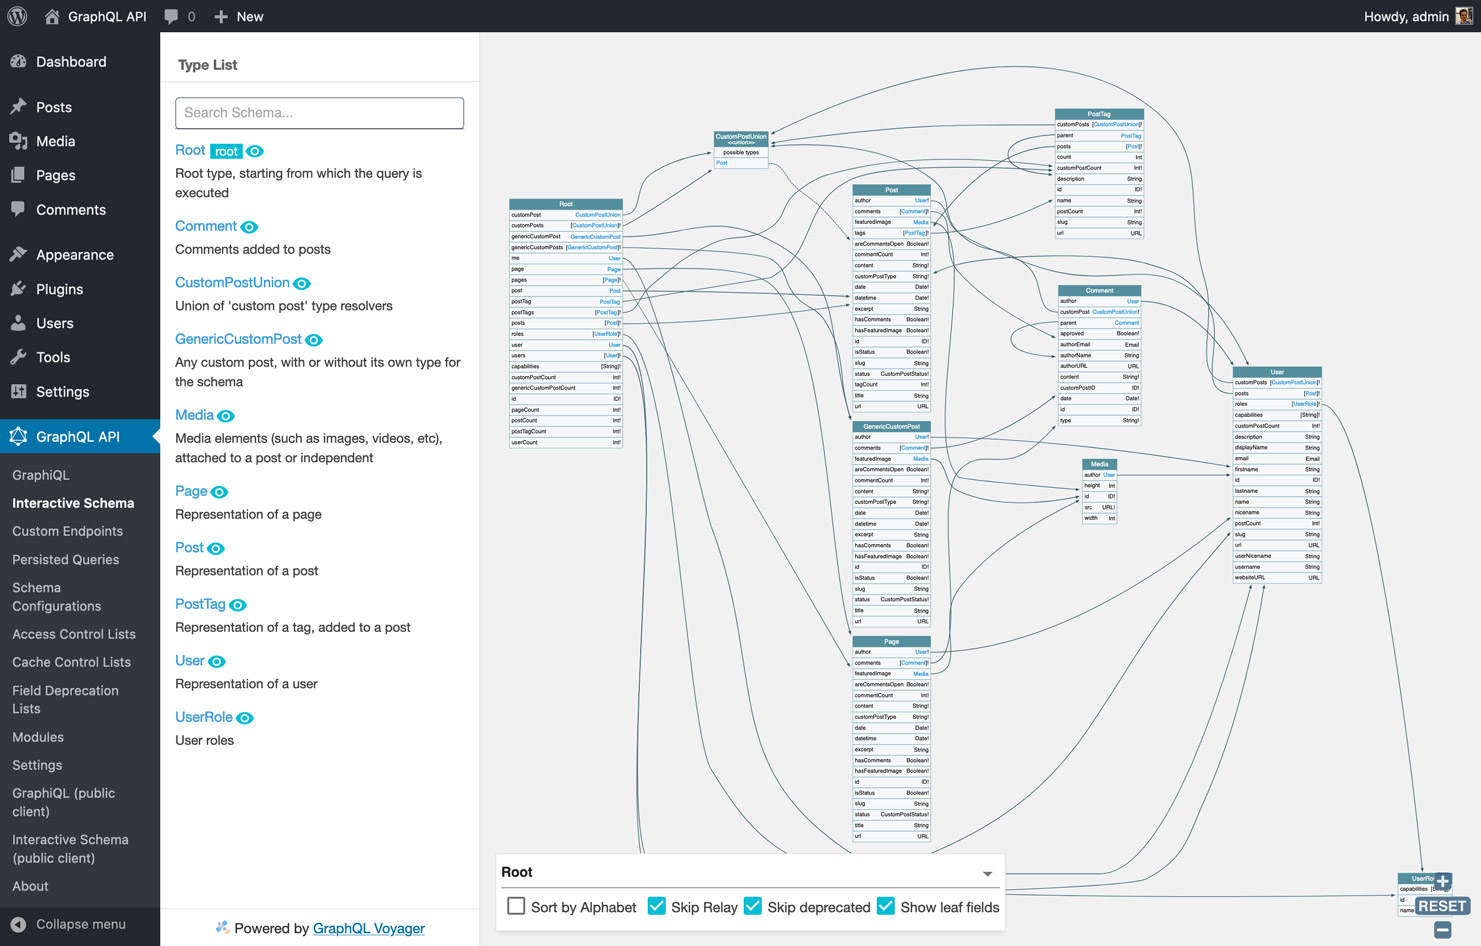This screenshot has height=946, width=1481.
Task: Focus on Media type using eye icon
Action: click(x=226, y=416)
